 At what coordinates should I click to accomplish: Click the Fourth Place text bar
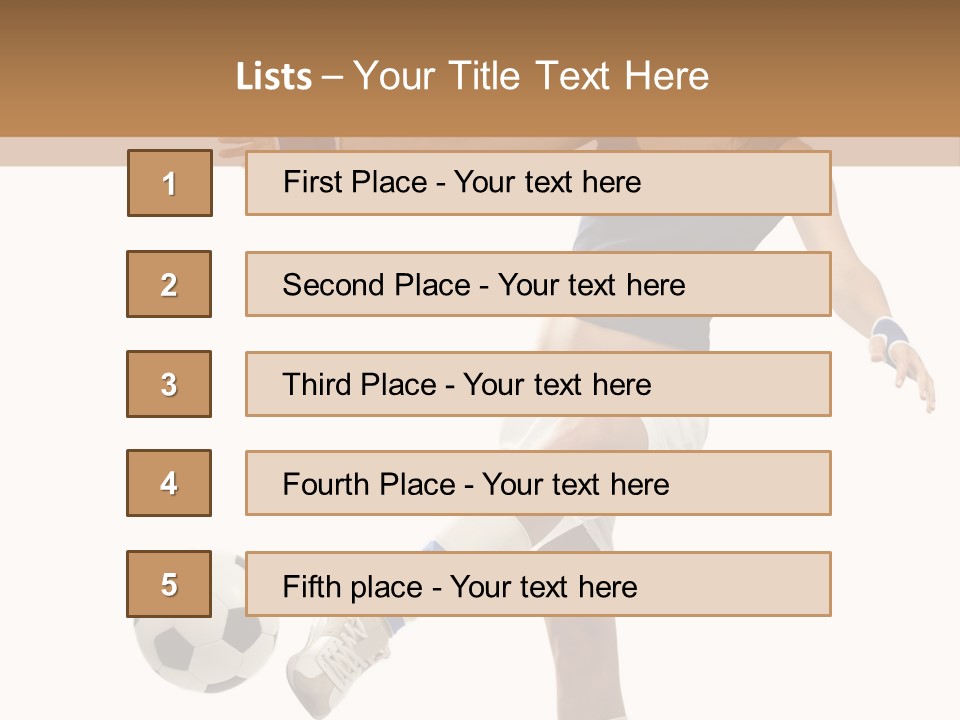538,483
